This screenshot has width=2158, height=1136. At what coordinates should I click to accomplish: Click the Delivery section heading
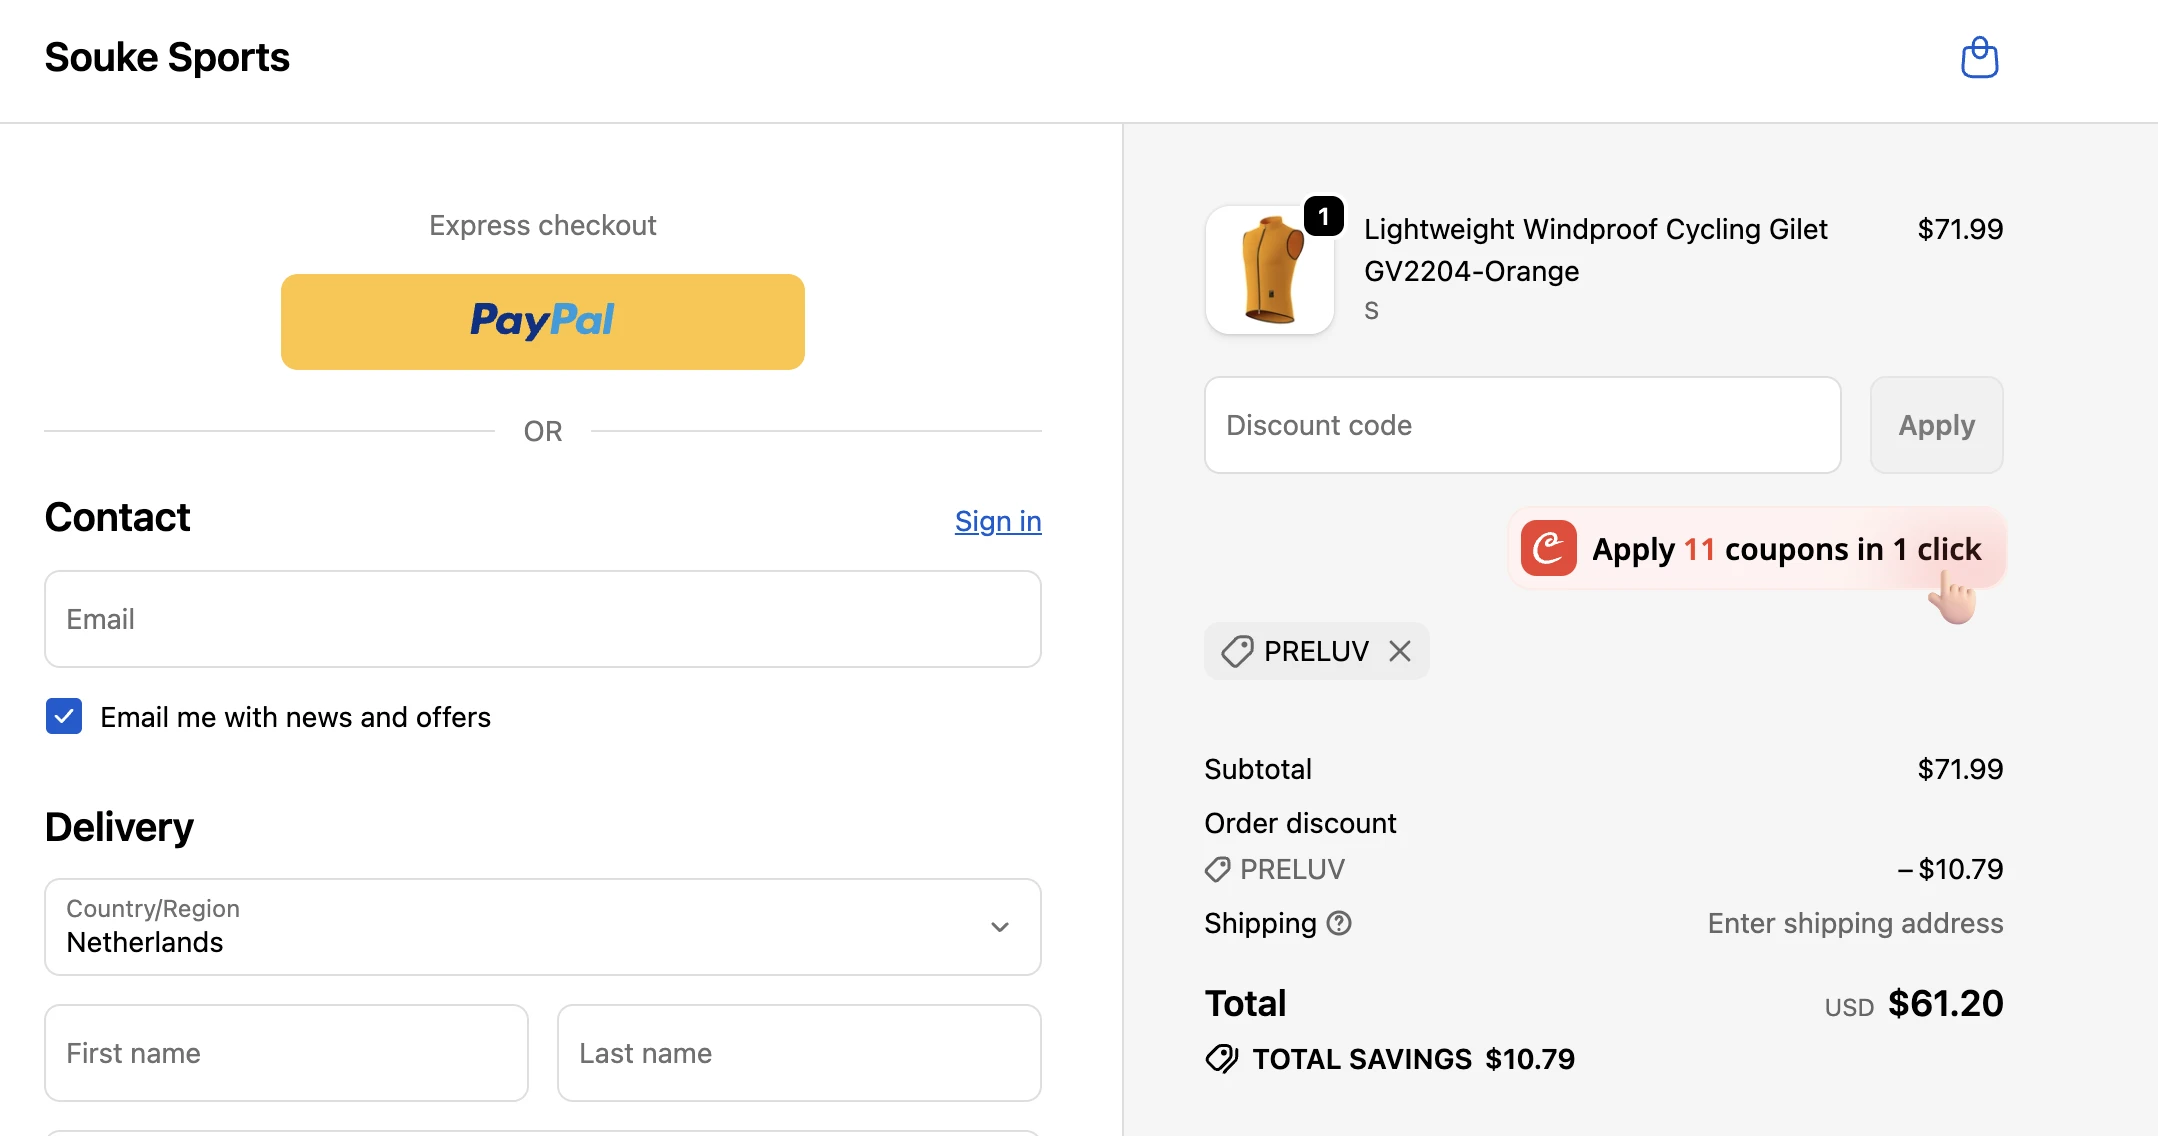(x=119, y=827)
